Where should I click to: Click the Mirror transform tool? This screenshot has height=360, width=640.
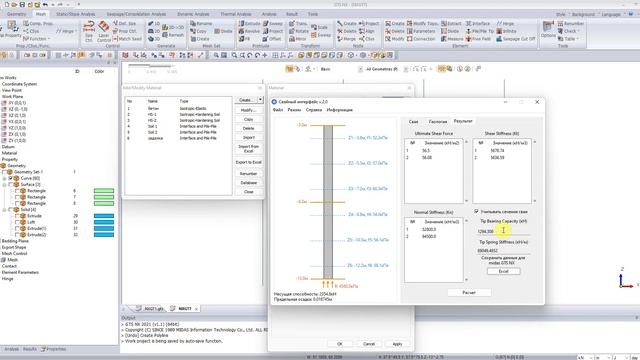pyautogui.click(x=298, y=39)
